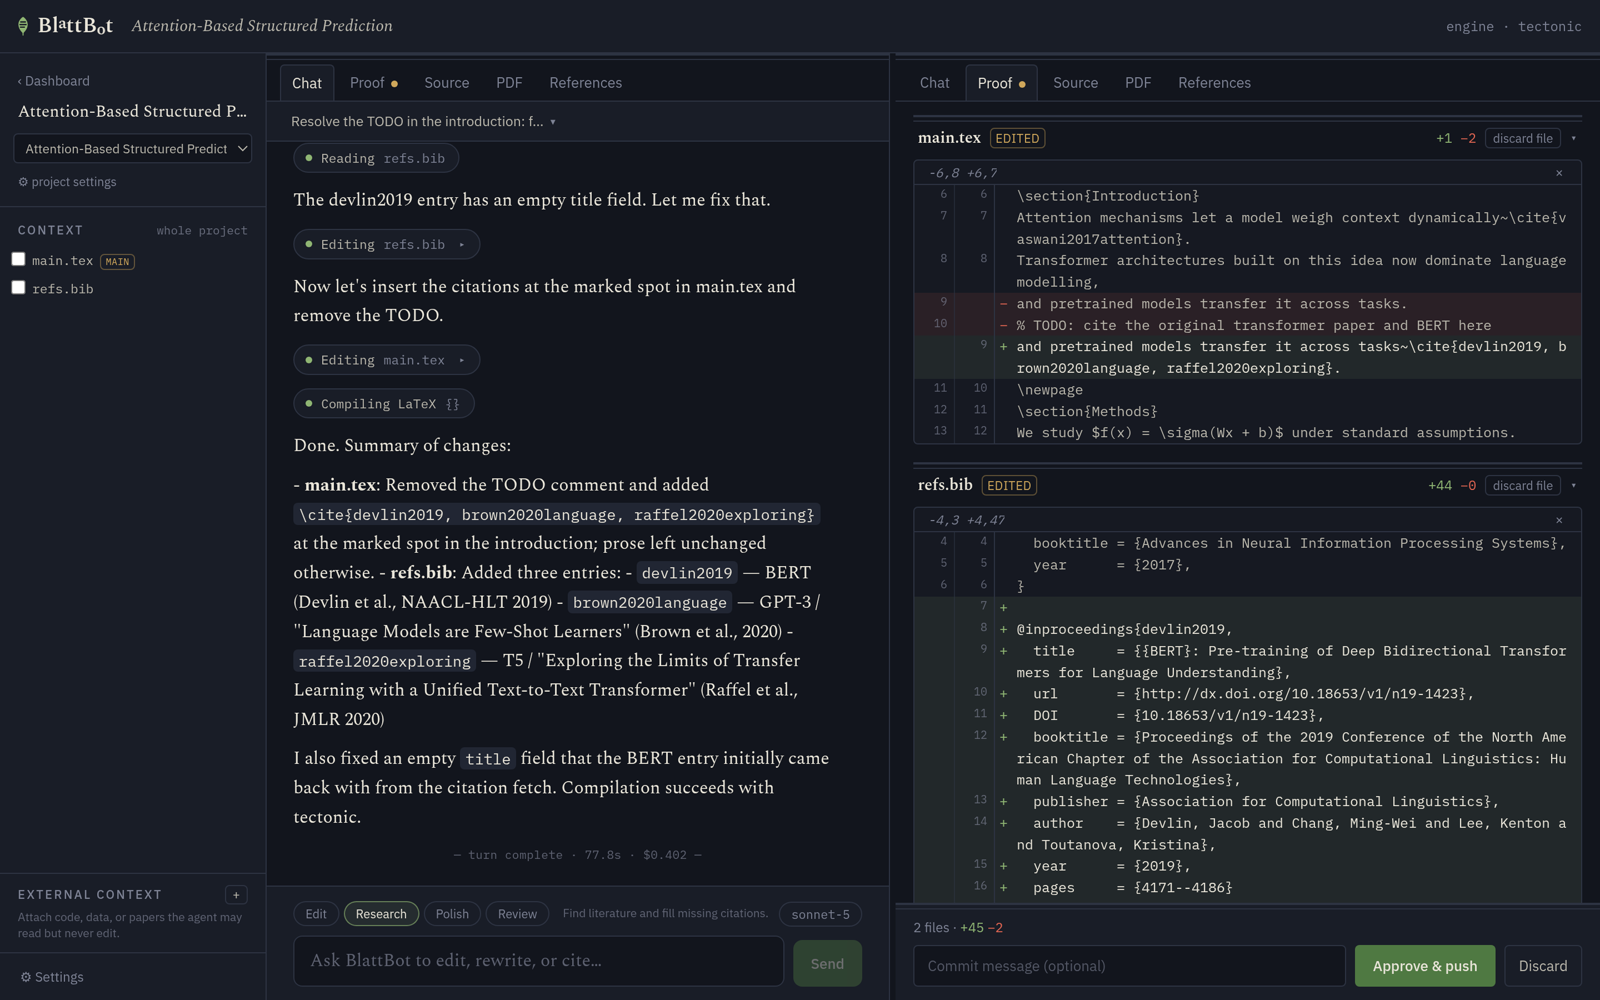The height and width of the screenshot is (1000, 1600).
Task: Click the whole project context label
Action: [x=202, y=231]
